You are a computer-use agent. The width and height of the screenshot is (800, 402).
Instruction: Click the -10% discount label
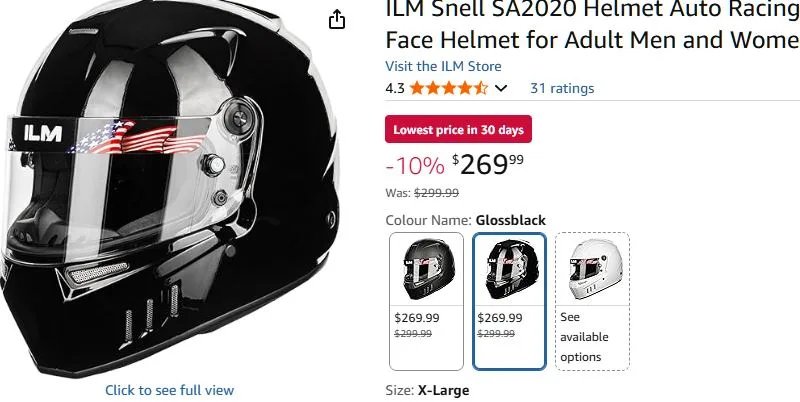coord(415,165)
